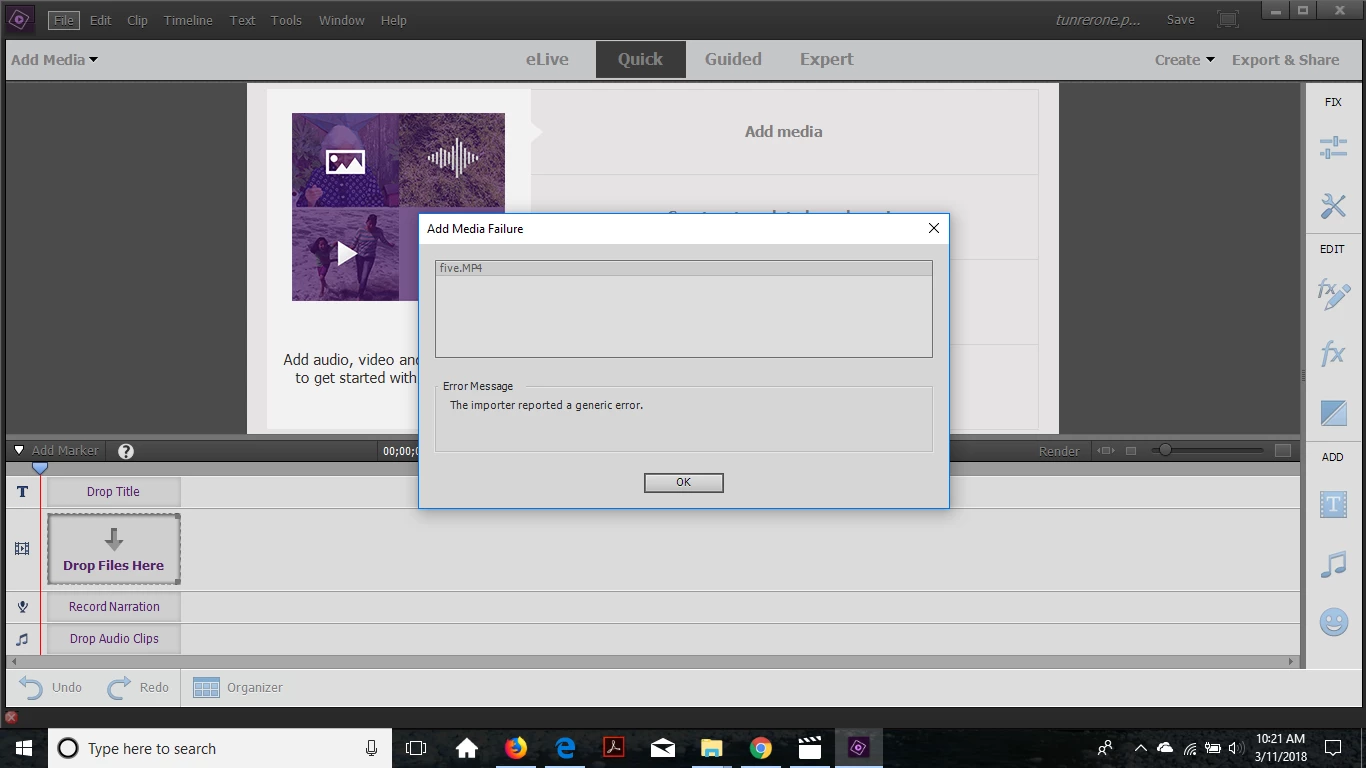Click the full screen monitor icon near Save
Image resolution: width=1366 pixels, height=768 pixels.
tap(1228, 19)
